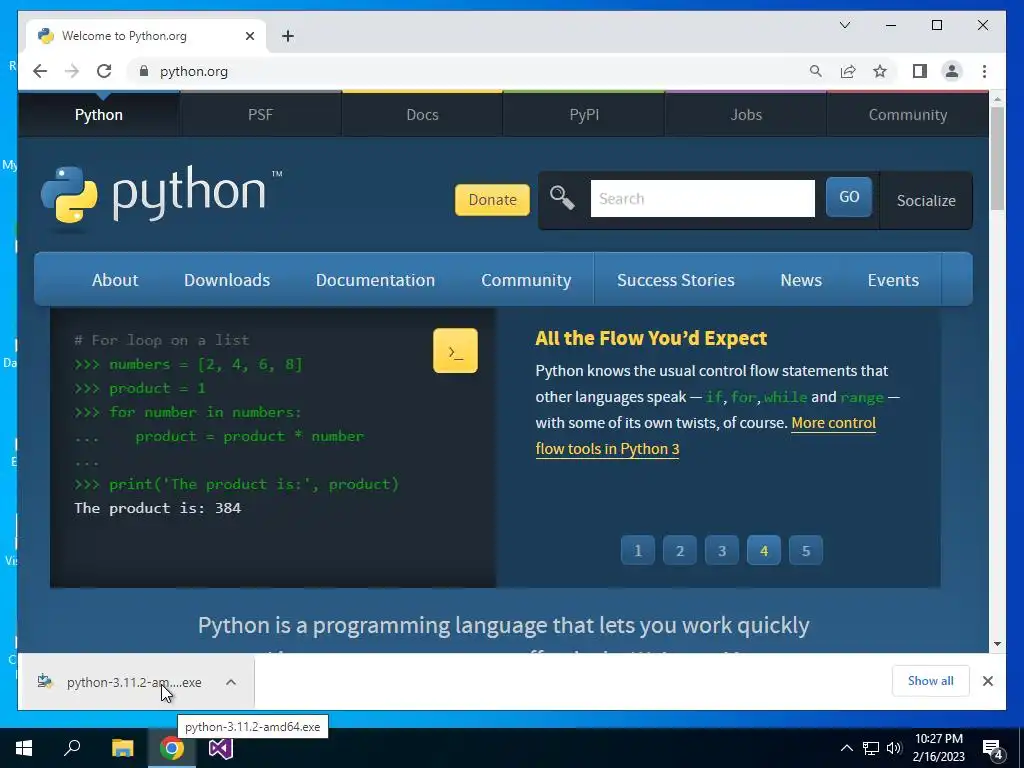Image resolution: width=1024 pixels, height=768 pixels.
Task: Switch to the Jobs tab
Action: 746,114
